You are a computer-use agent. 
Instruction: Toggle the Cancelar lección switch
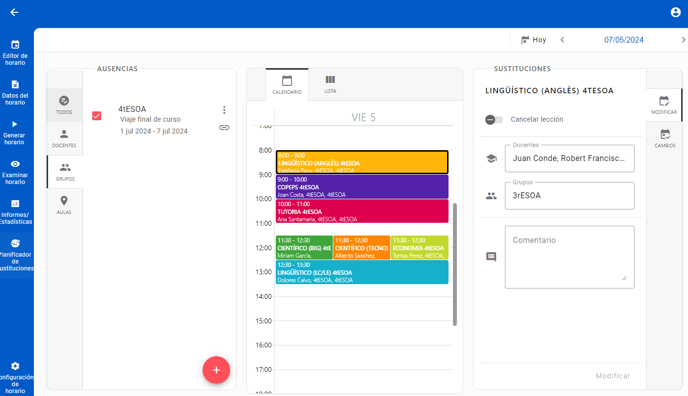pos(494,119)
